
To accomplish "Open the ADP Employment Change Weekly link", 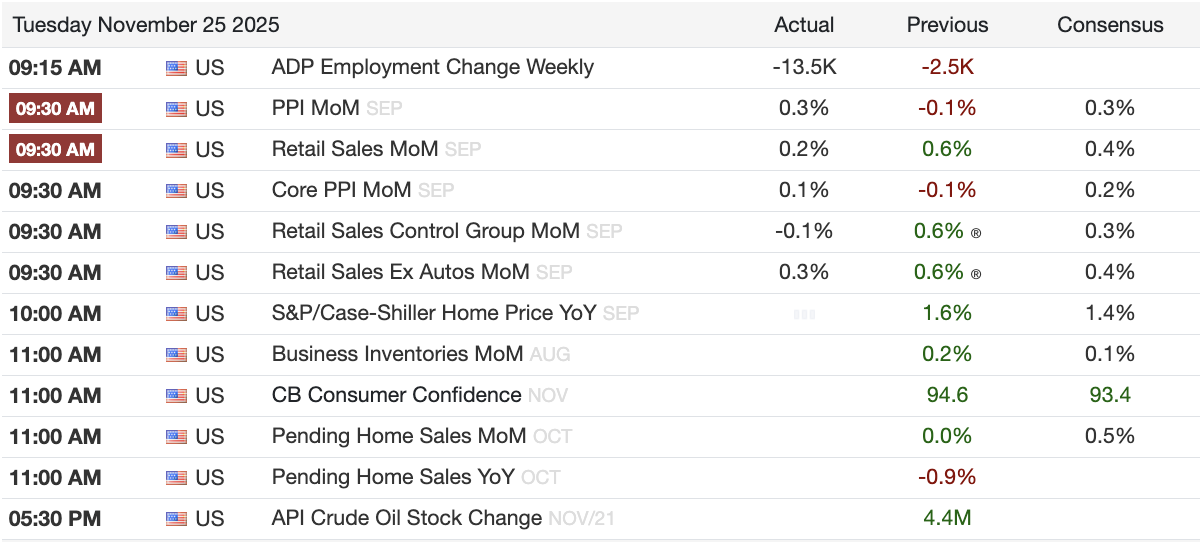I will pyautogui.click(x=432, y=68).
